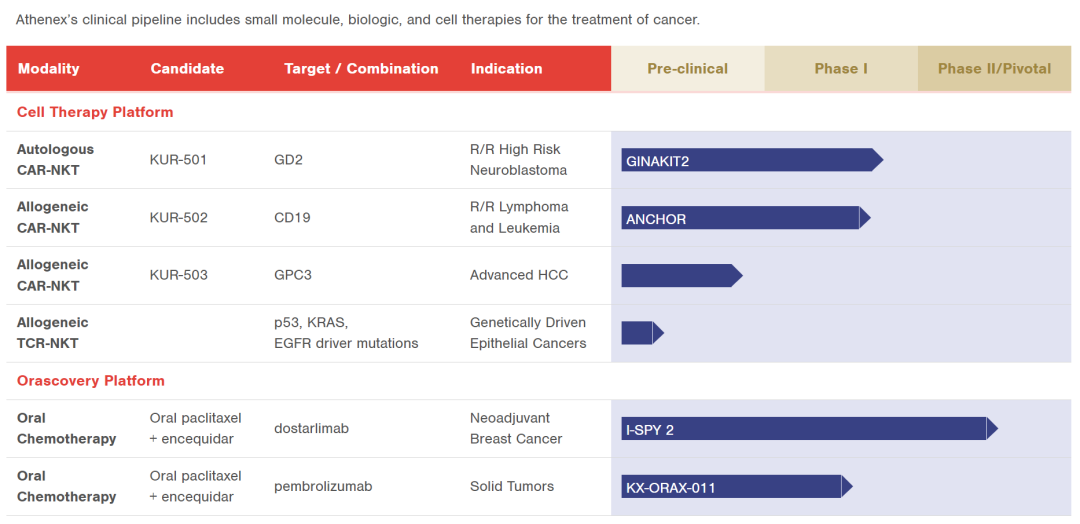The image size is (1080, 524).
Task: Select the I-SPY 2 trial bar
Action: (x=809, y=428)
